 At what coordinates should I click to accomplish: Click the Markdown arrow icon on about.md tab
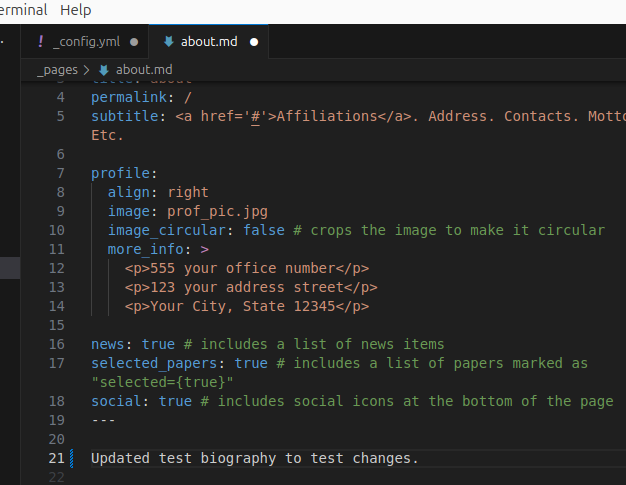(x=168, y=42)
